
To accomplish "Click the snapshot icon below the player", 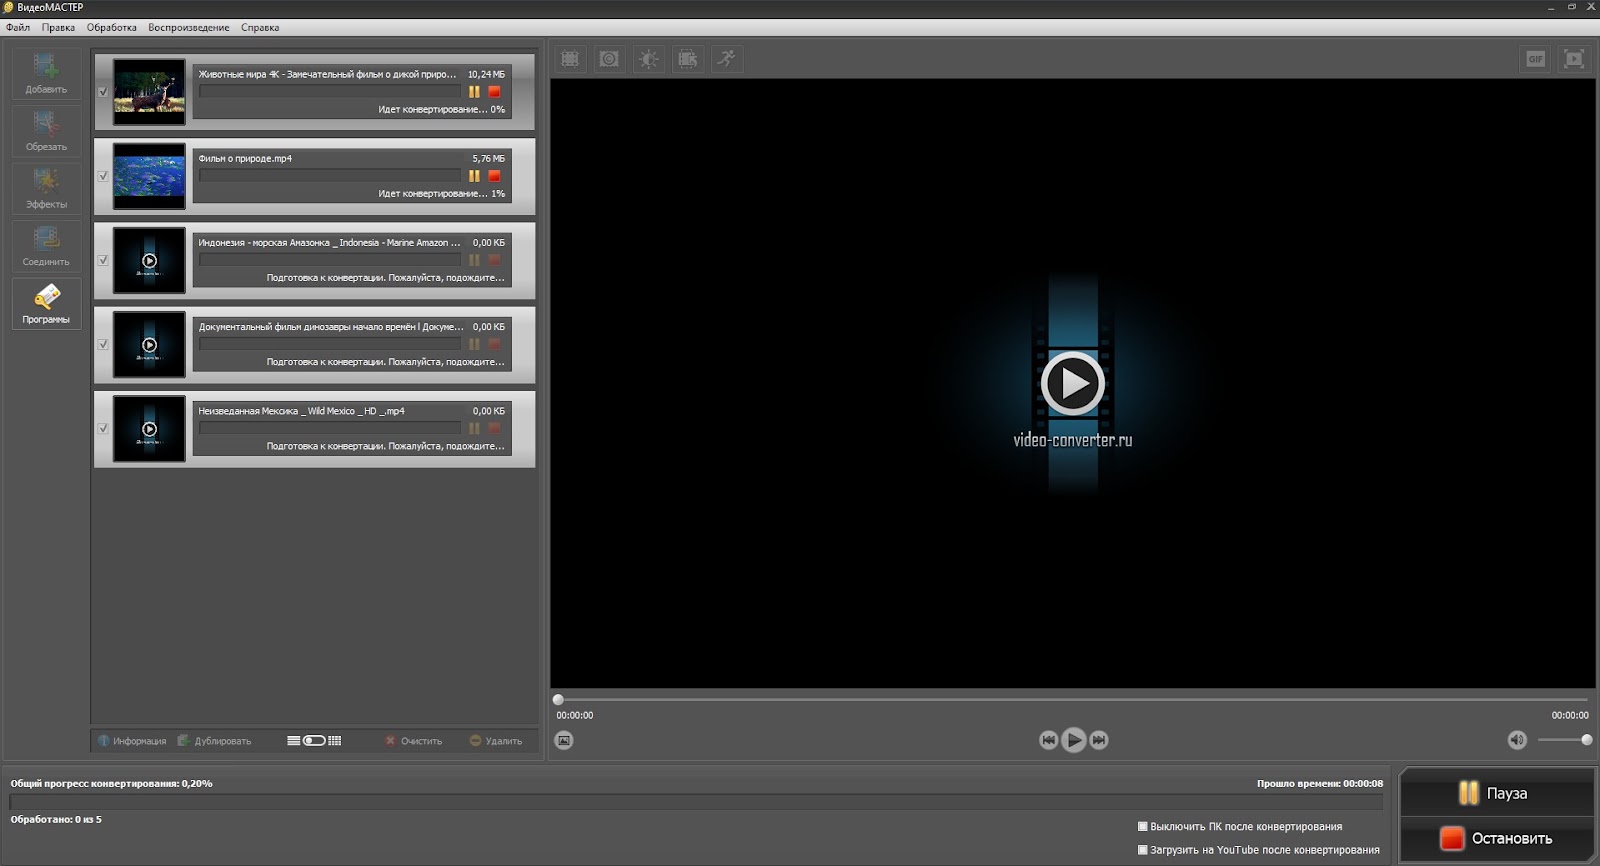I will [564, 740].
